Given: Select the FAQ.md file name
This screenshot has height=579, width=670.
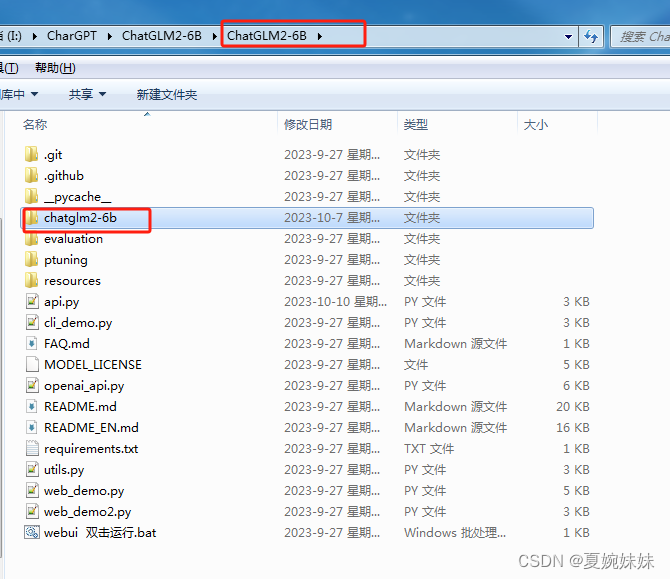Looking at the screenshot, I should coord(67,344).
